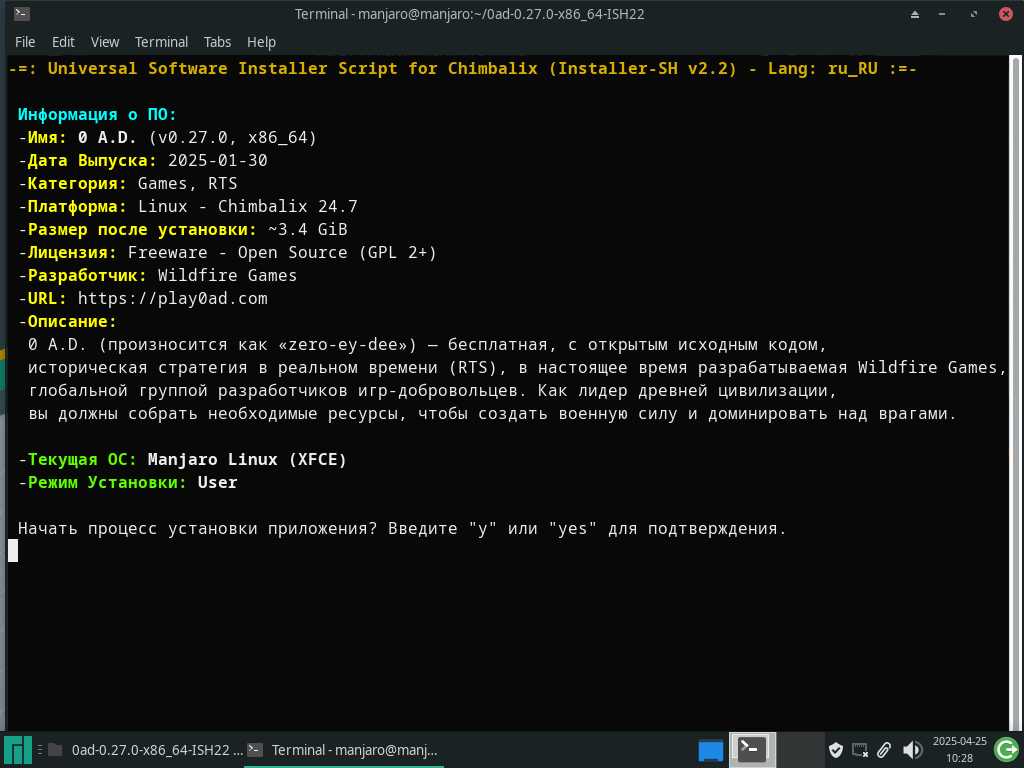Open the network connection tray icon
1024x768 pixels.
pos(860,750)
